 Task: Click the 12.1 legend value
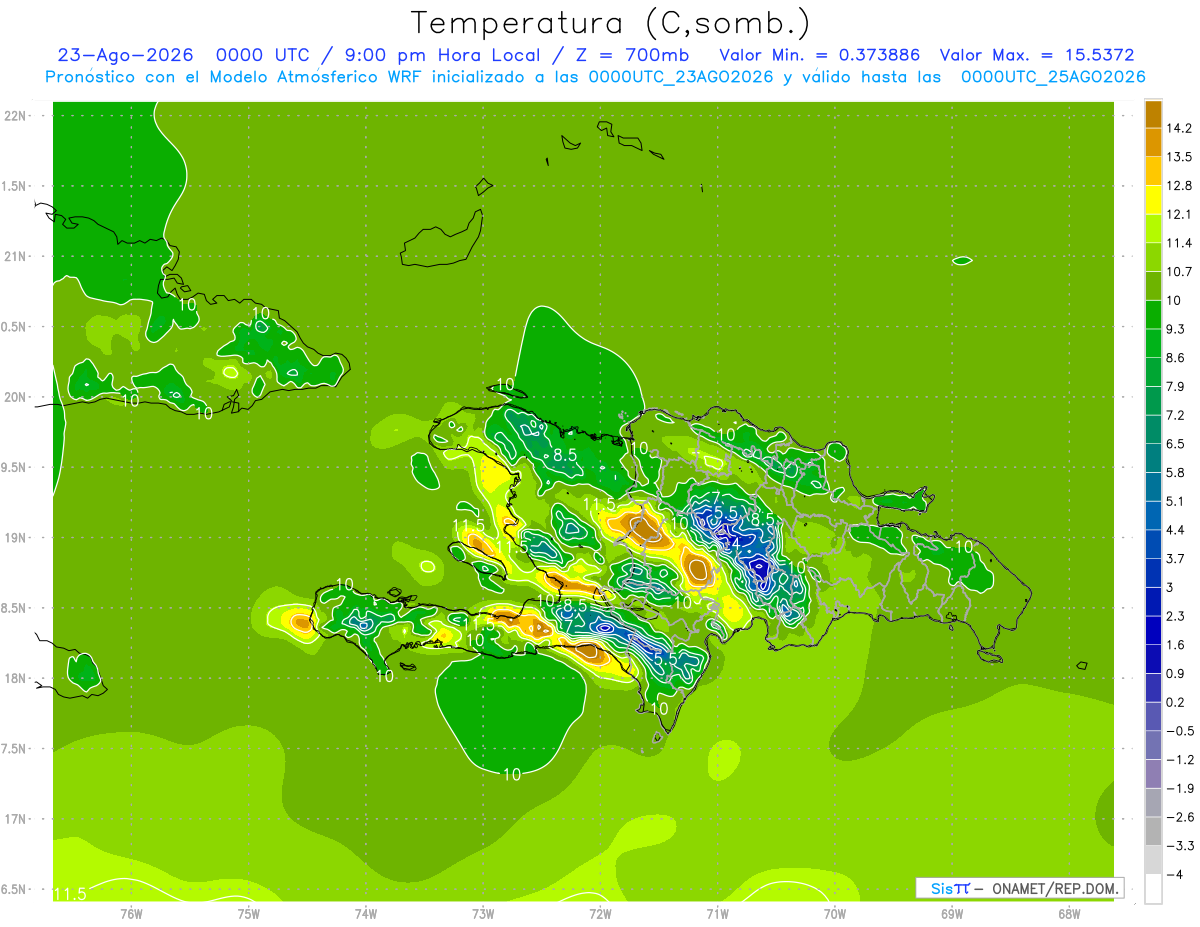(x=1178, y=214)
